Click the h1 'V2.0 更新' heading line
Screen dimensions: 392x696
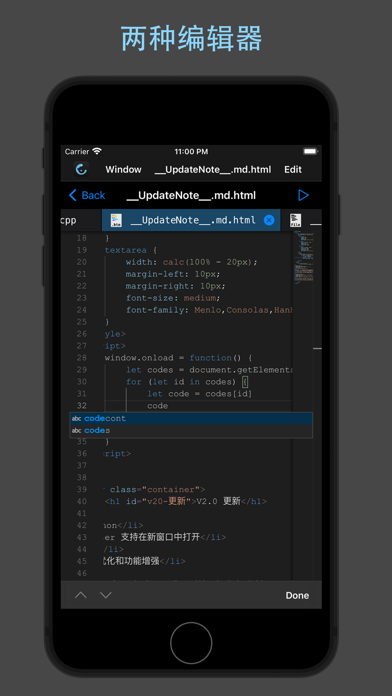186,501
